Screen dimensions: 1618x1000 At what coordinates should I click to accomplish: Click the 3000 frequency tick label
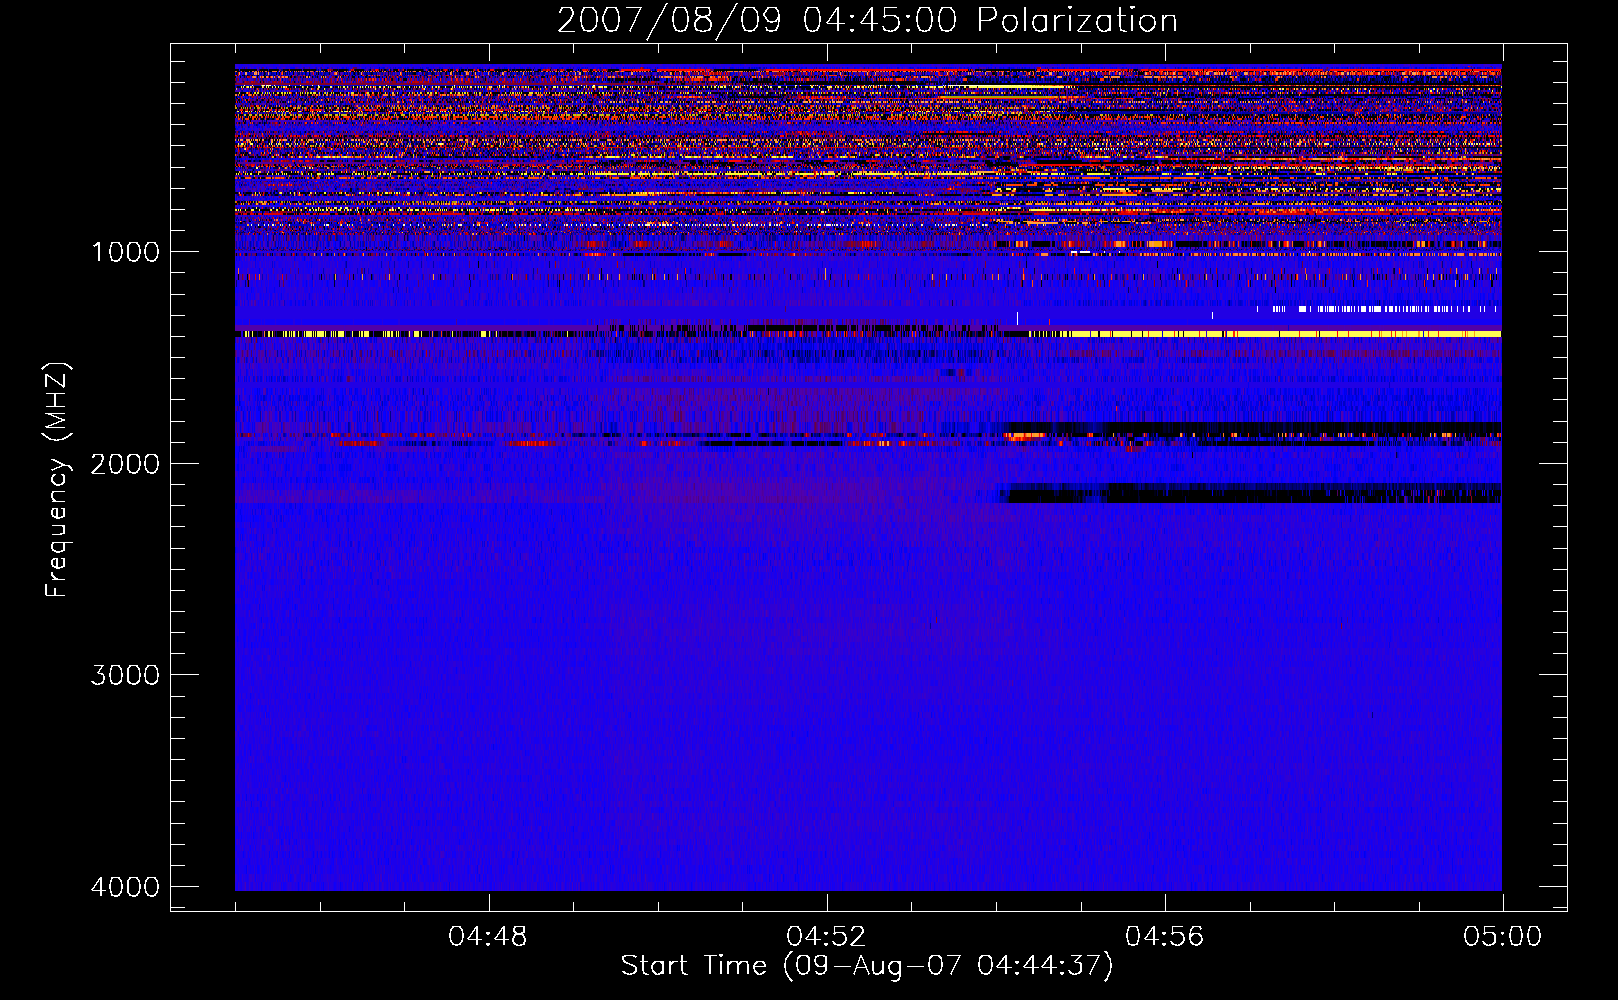coord(125,675)
